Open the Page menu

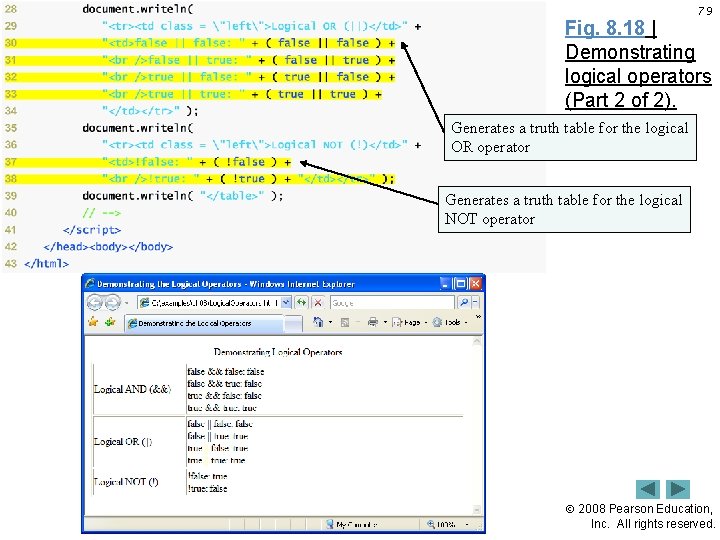click(x=410, y=323)
